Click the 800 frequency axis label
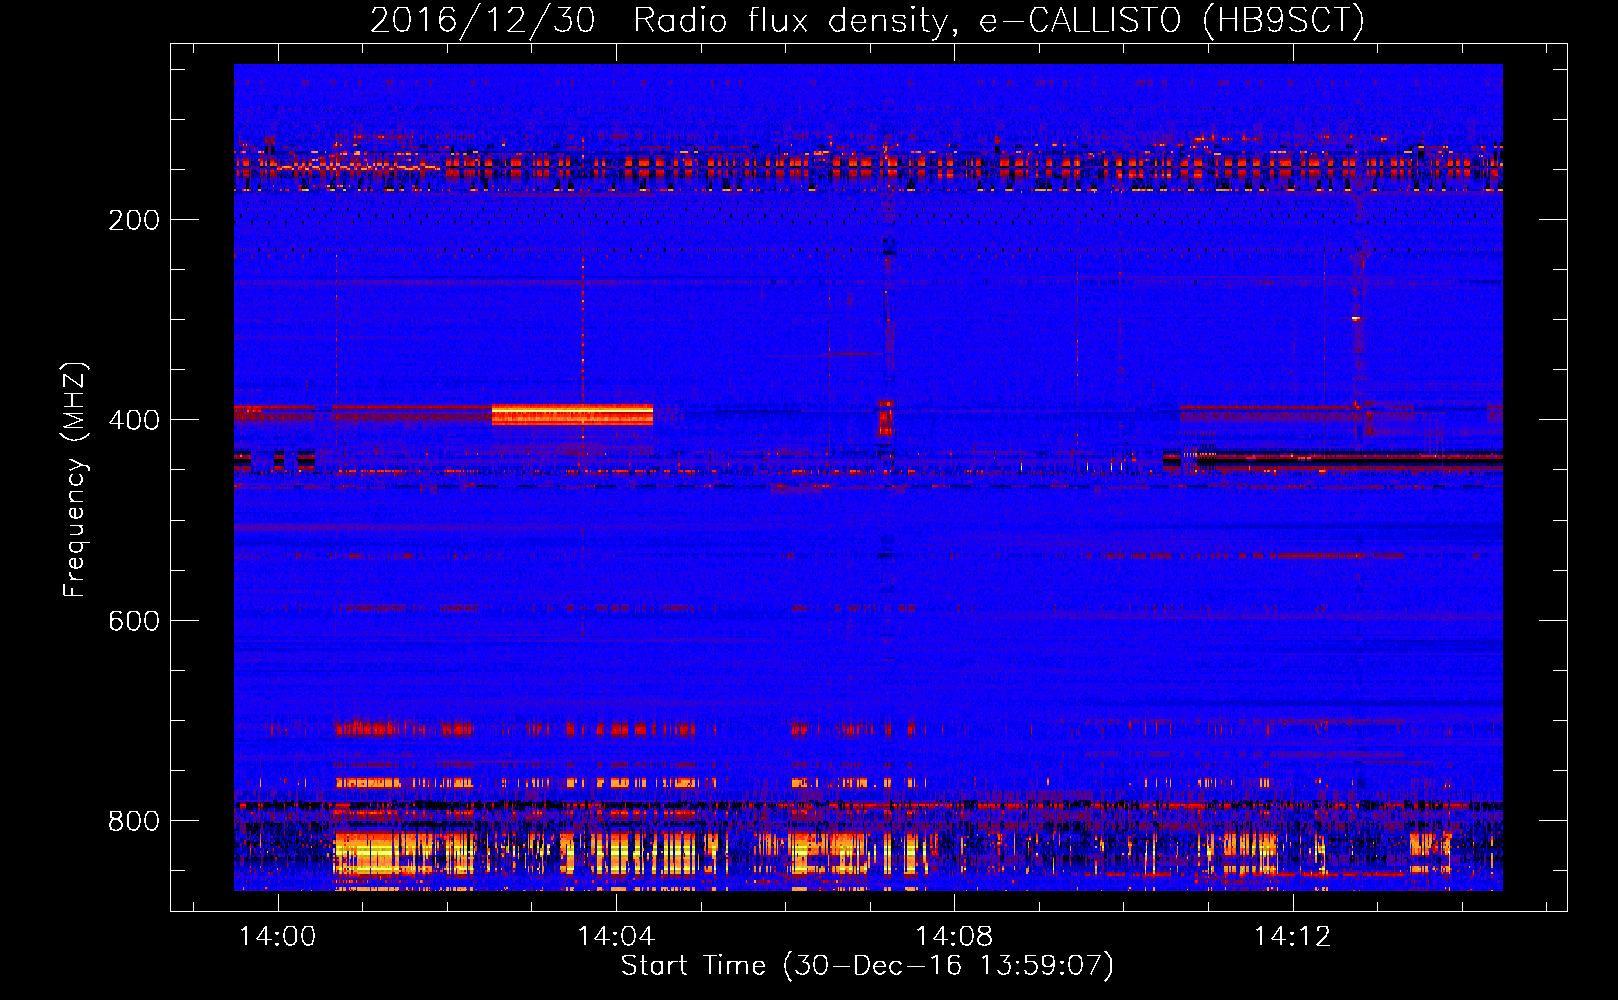Image resolution: width=1618 pixels, height=1000 pixels. 134,821
